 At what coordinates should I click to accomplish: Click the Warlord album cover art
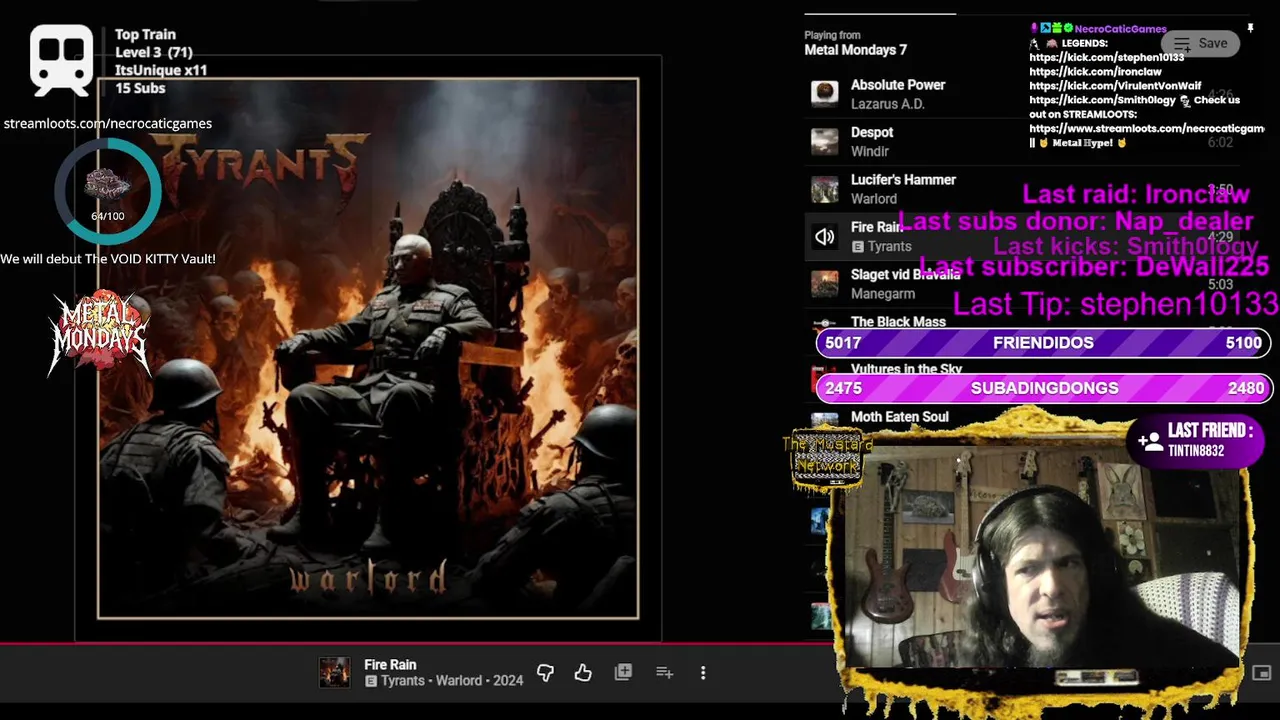coord(368,348)
